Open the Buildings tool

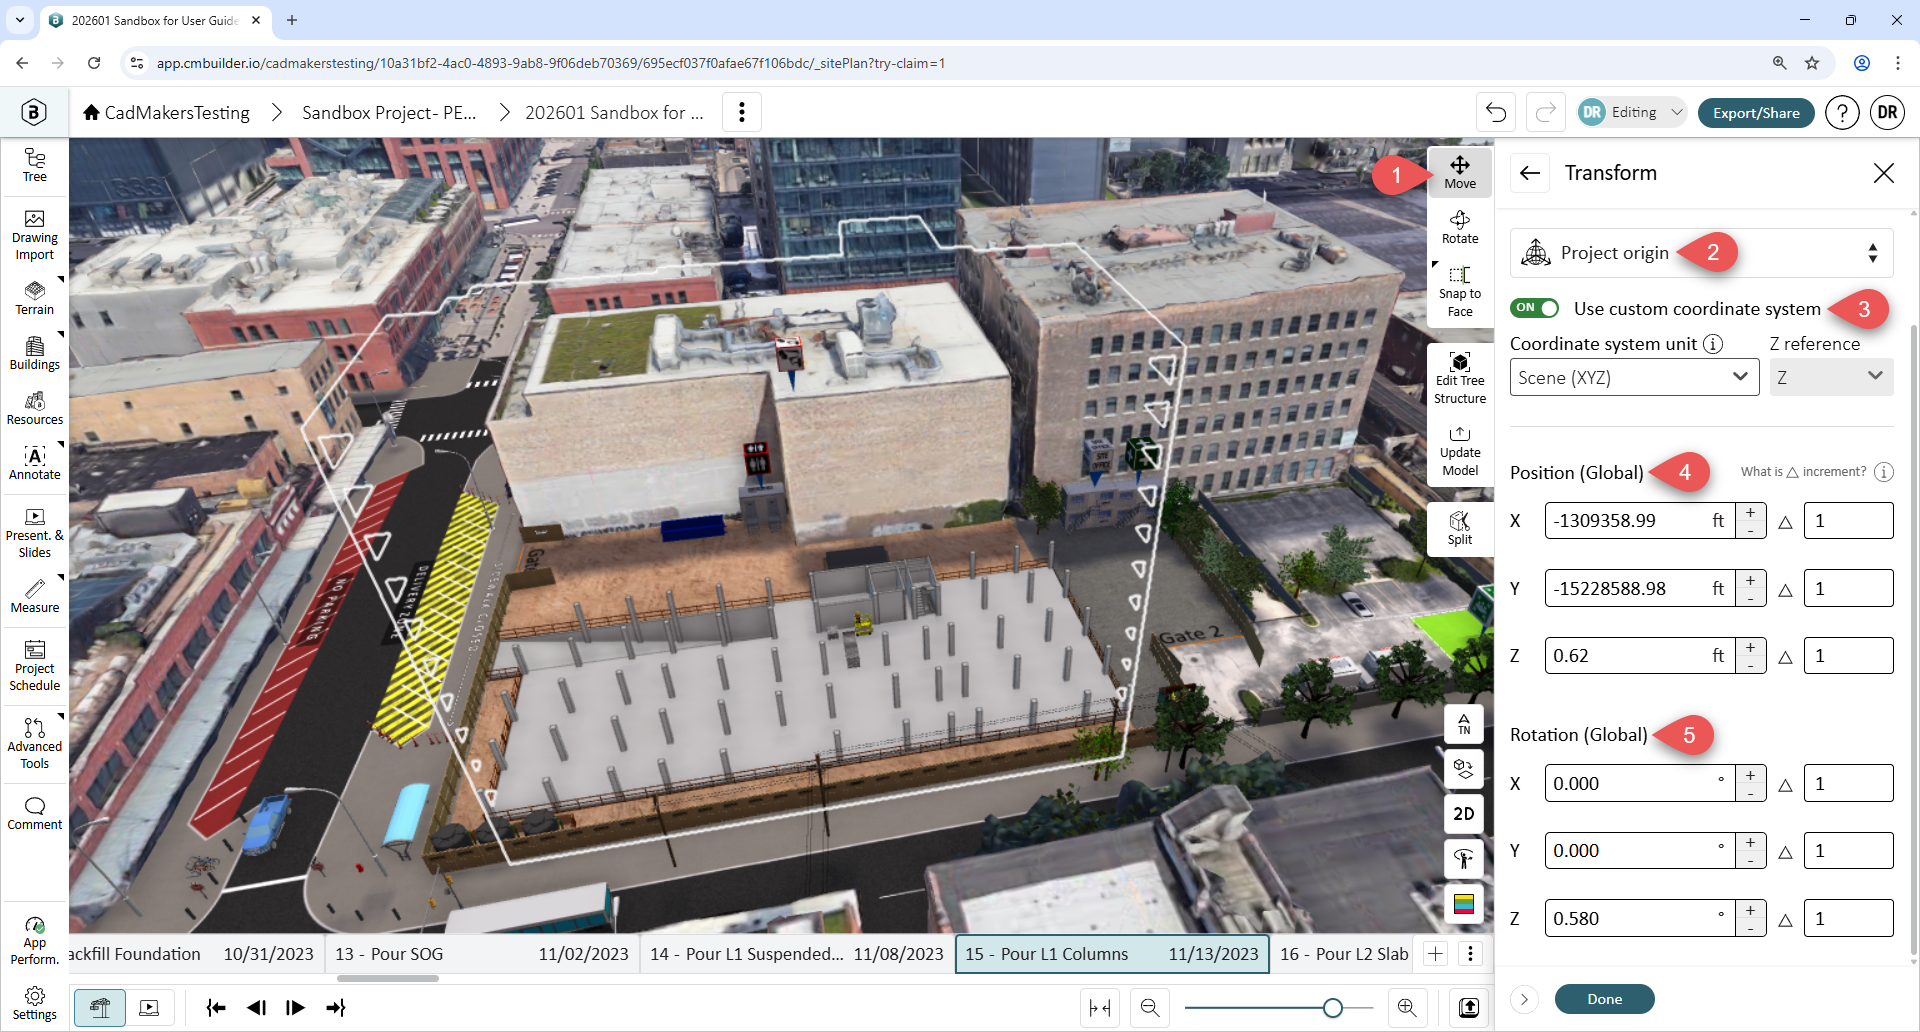[x=35, y=353]
